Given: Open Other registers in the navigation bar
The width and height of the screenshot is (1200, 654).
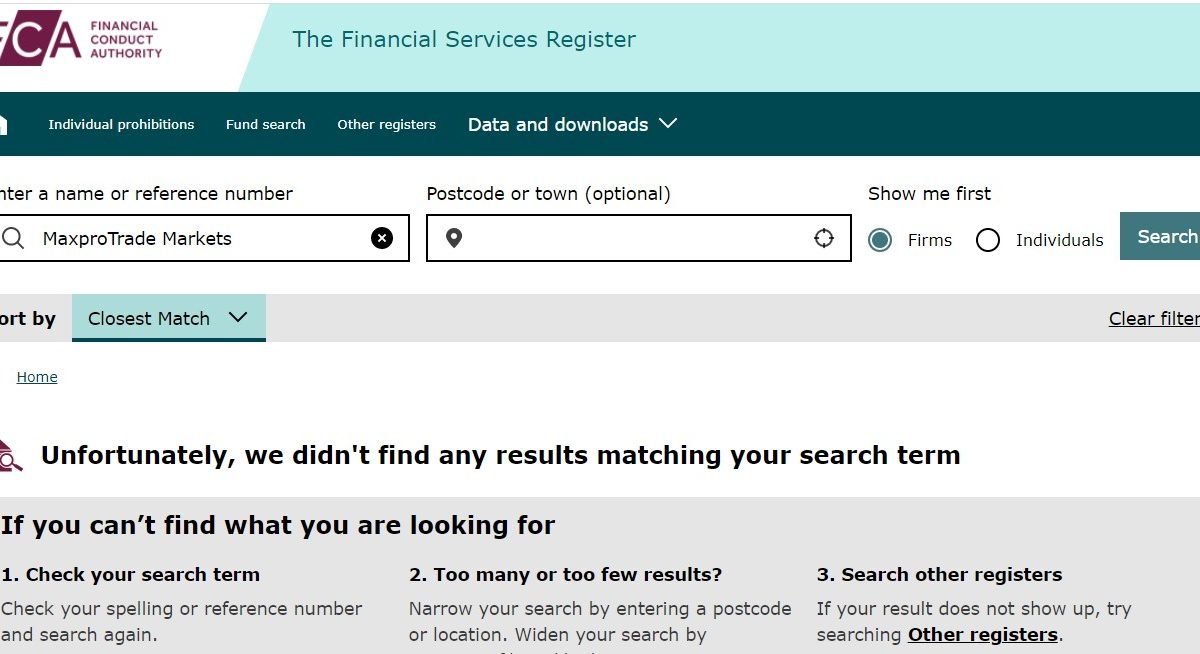Looking at the screenshot, I should tap(387, 125).
